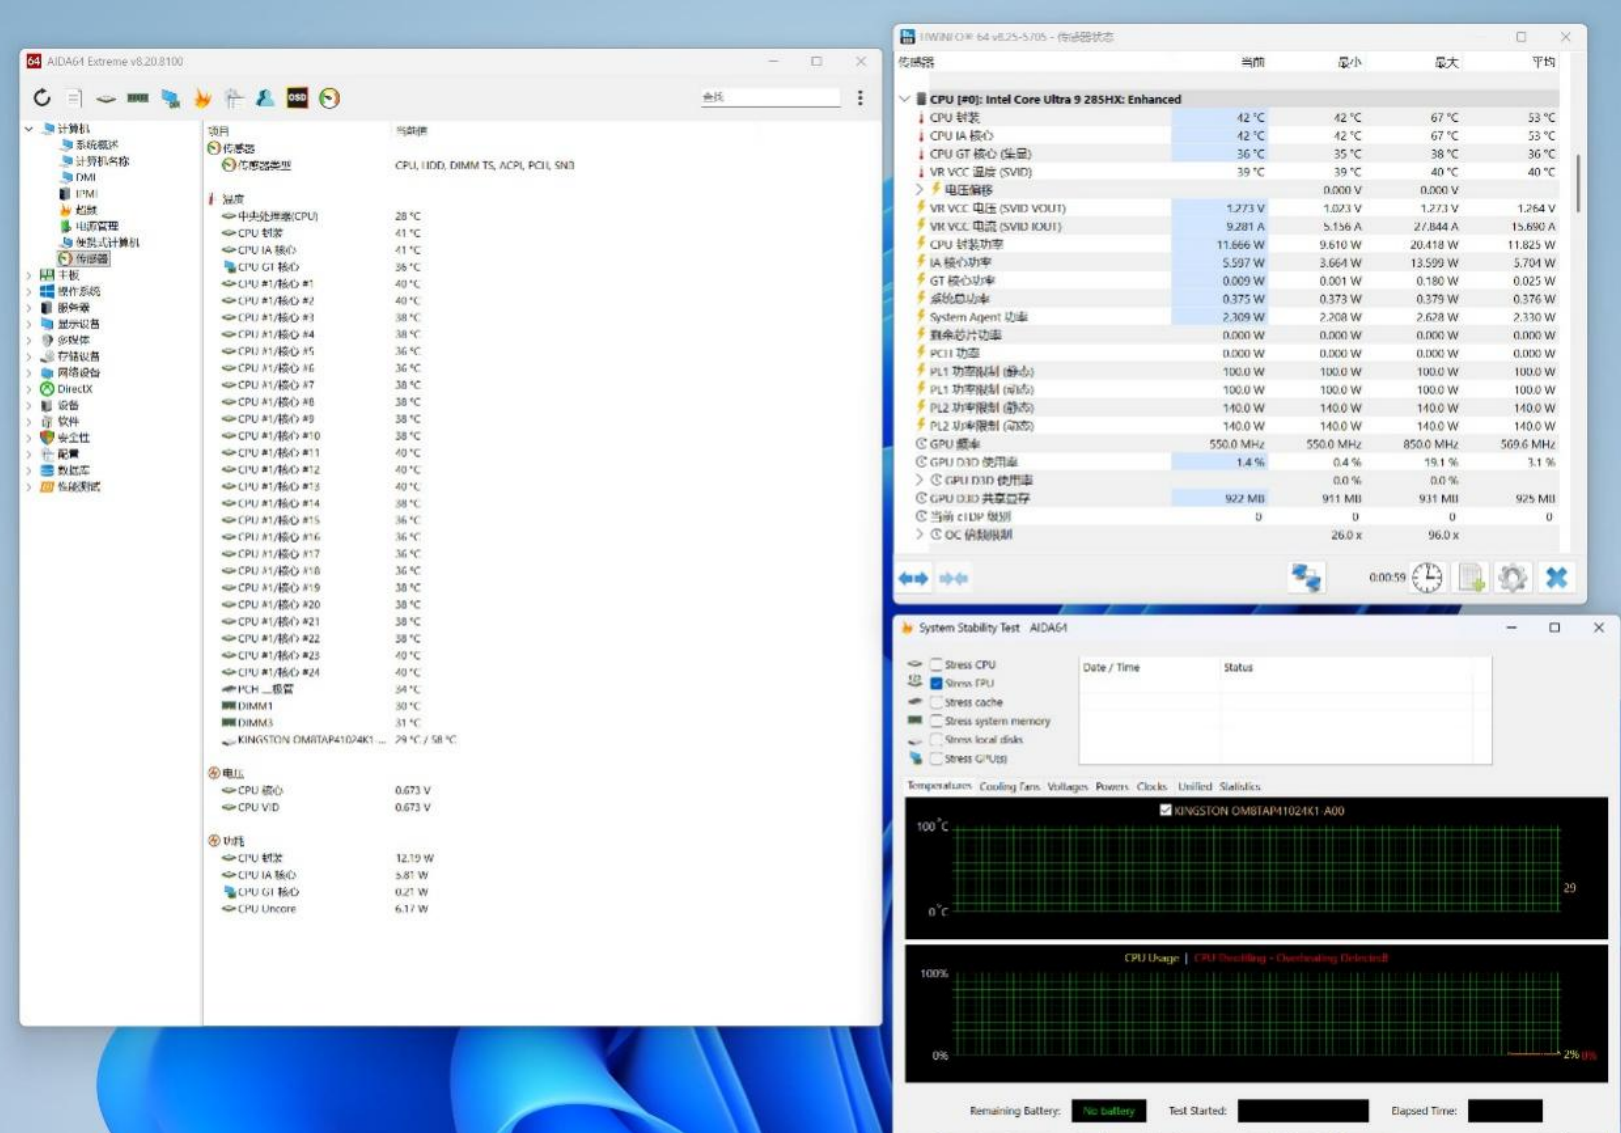Screen dimensions: 1621x1133
Task: Select DMI in the AIDA64 tree
Action: click(x=85, y=177)
